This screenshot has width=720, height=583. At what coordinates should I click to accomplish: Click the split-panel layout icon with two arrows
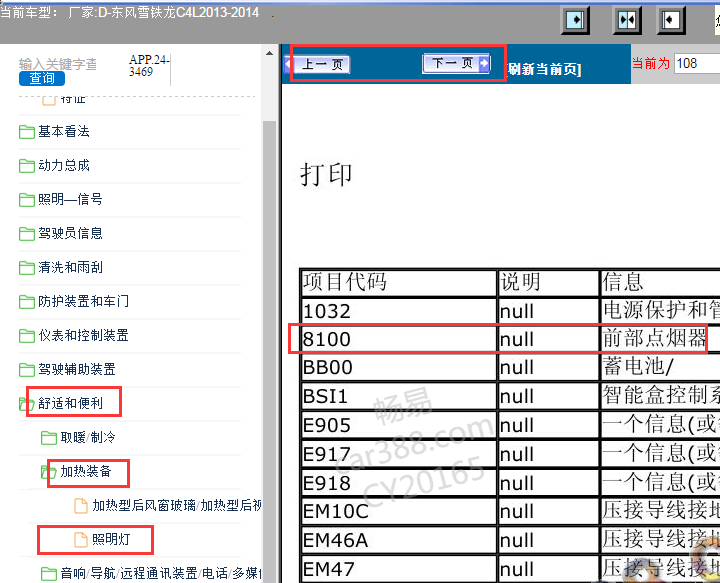click(x=627, y=20)
